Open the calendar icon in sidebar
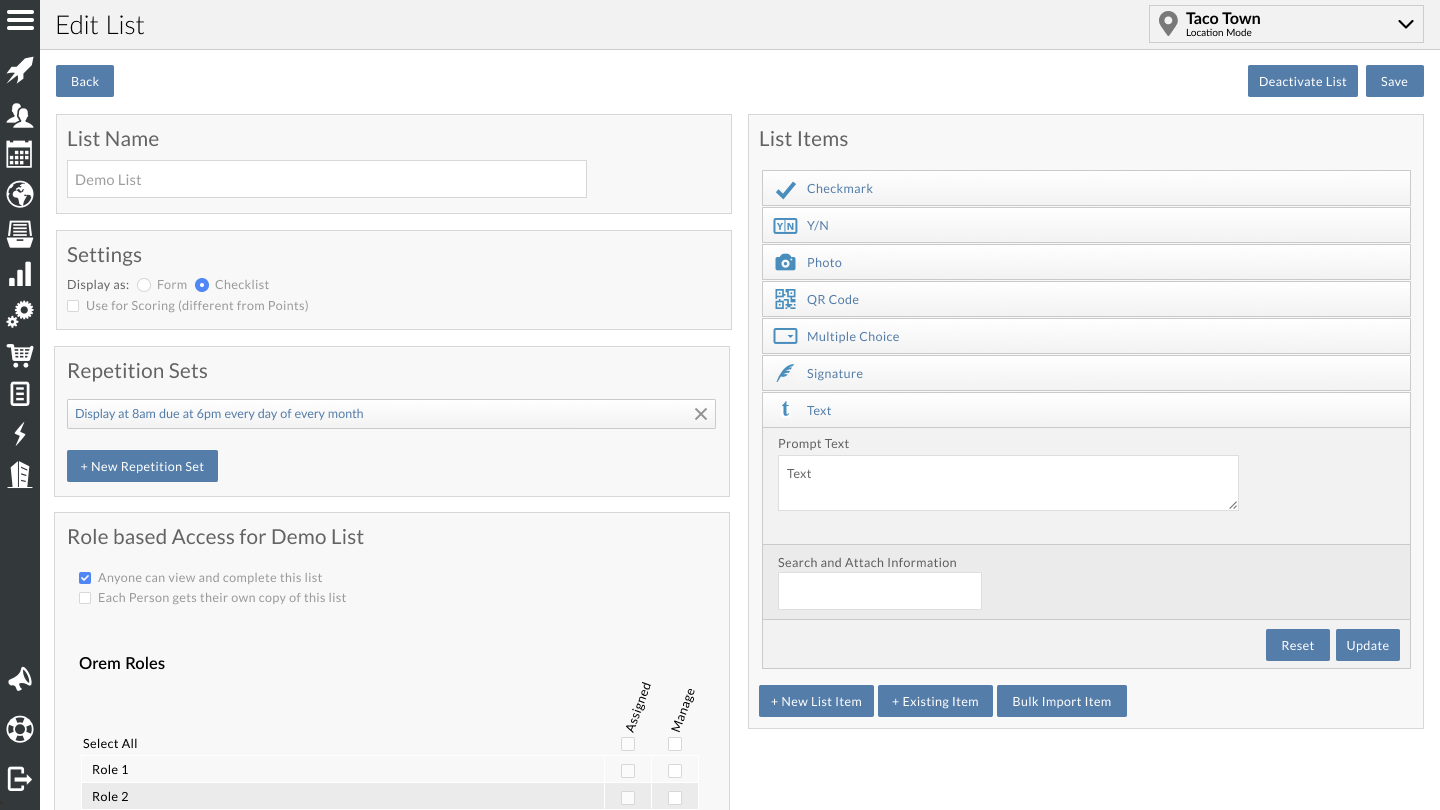The image size is (1440, 810). 20,154
